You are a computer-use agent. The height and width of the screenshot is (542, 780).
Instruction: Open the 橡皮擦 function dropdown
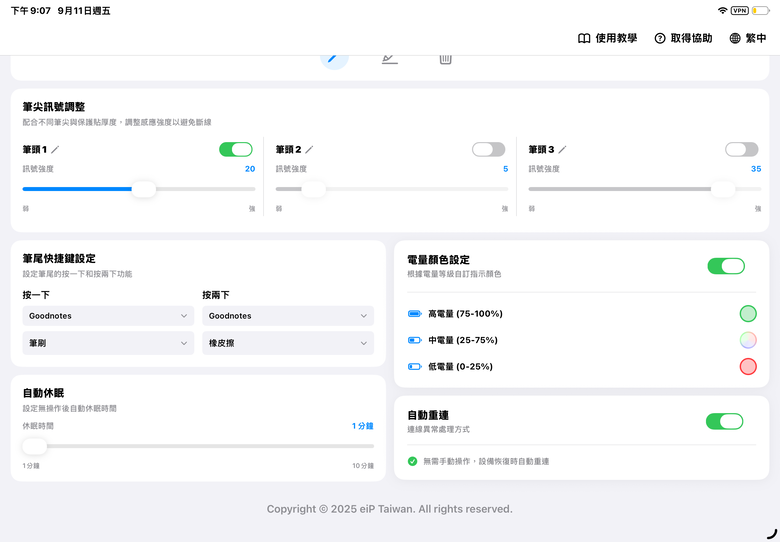tap(288, 343)
